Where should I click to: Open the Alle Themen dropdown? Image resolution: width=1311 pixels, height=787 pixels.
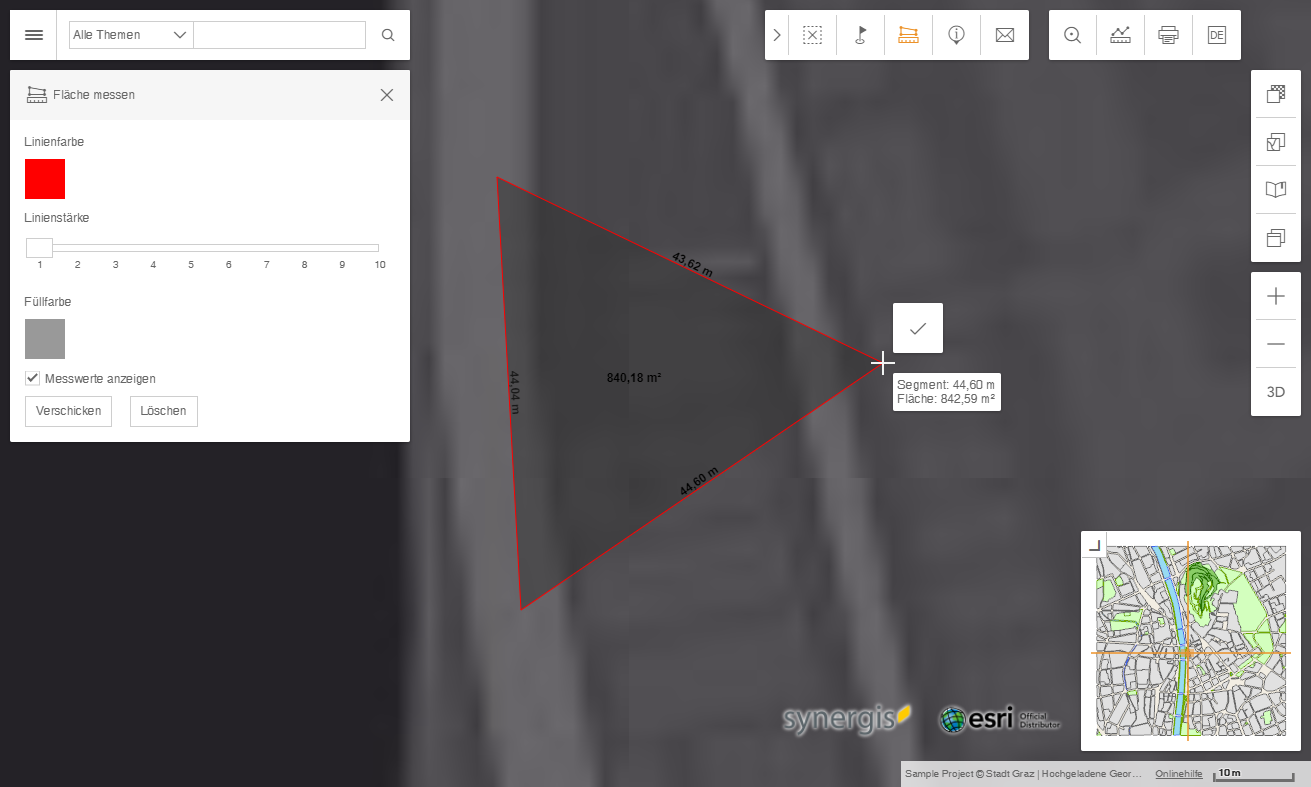click(x=130, y=34)
